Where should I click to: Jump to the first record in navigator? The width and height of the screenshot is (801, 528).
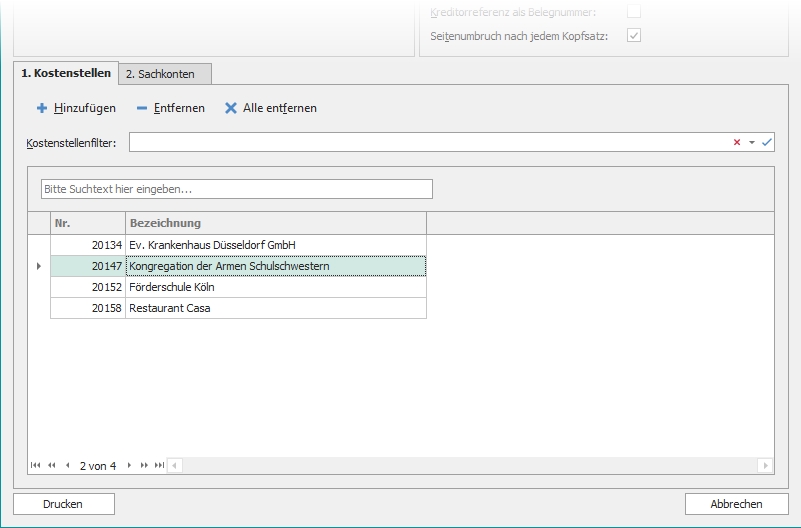coord(36,465)
